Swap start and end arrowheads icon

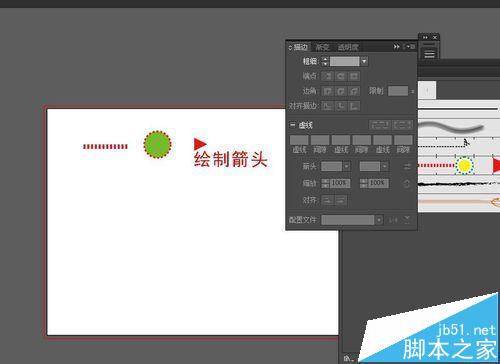pyautogui.click(x=407, y=167)
